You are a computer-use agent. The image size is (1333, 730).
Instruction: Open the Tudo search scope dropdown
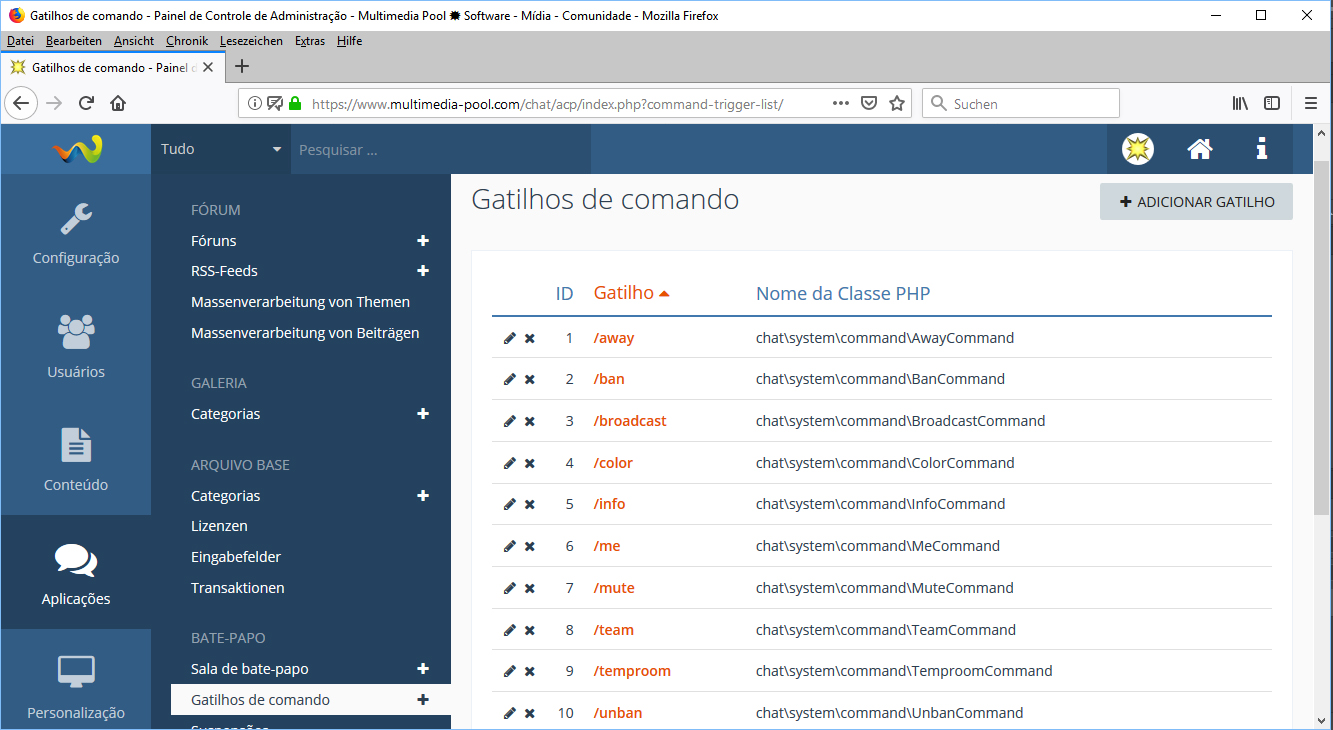[221, 149]
